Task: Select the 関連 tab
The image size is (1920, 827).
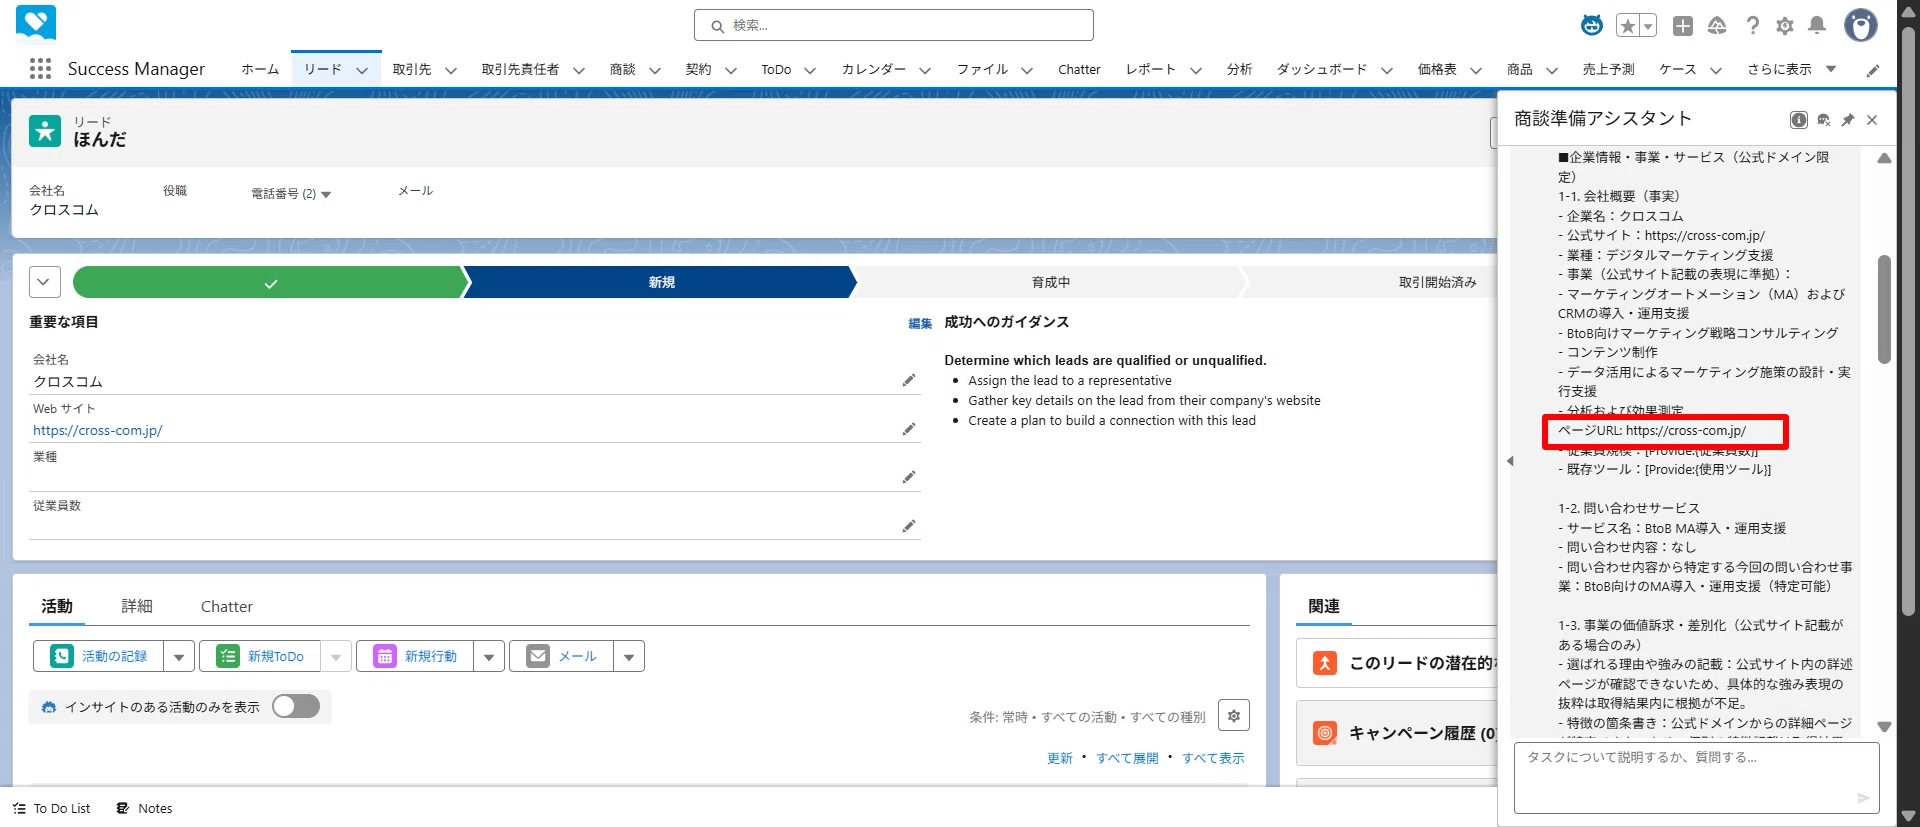Action: [1324, 606]
